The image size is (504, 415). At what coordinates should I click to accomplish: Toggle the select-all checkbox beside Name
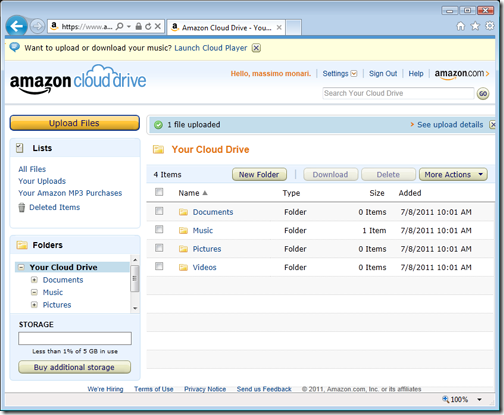(x=159, y=192)
